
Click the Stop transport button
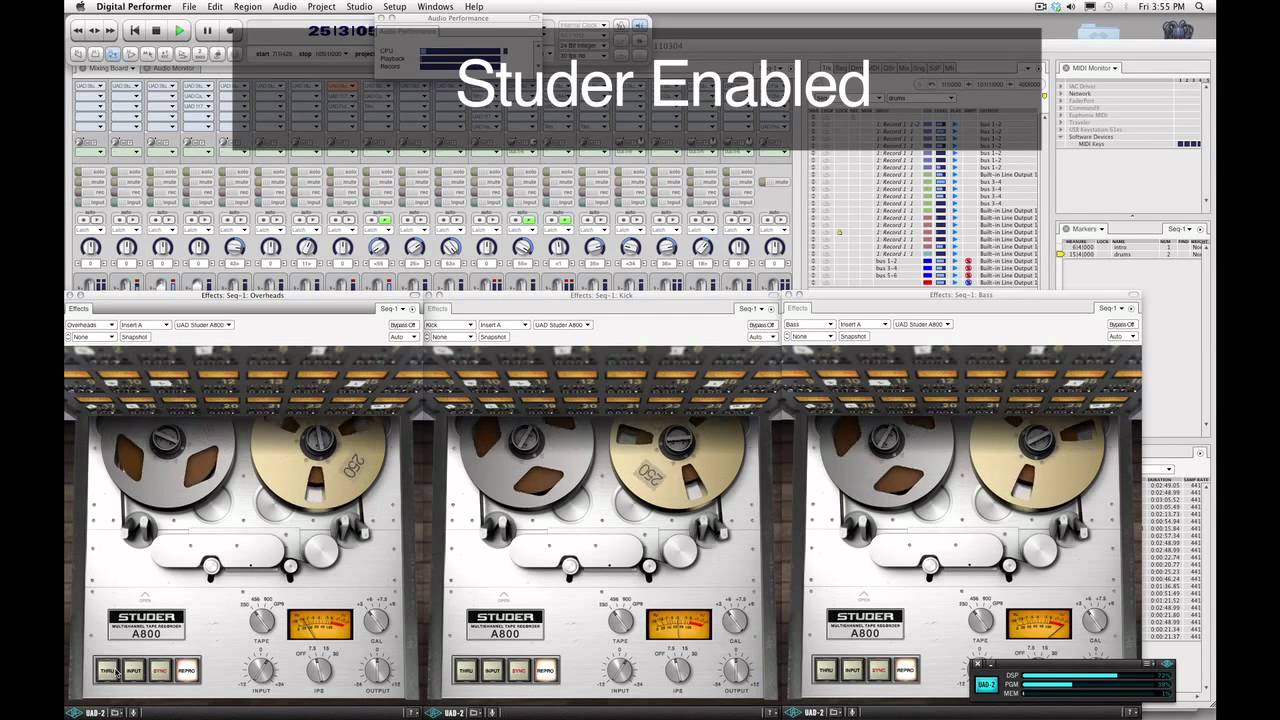click(156, 31)
